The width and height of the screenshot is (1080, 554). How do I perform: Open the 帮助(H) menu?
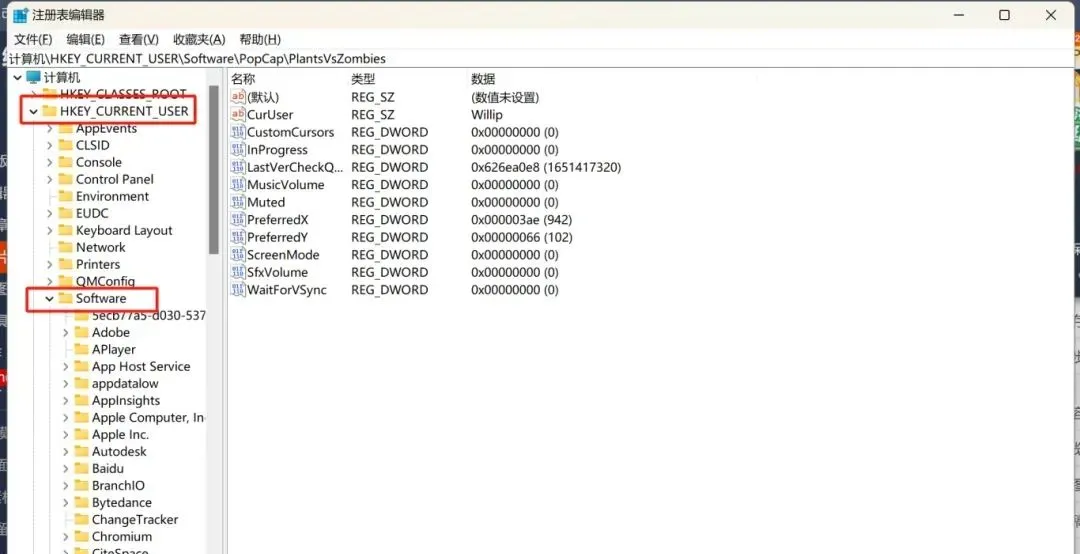[x=260, y=39]
